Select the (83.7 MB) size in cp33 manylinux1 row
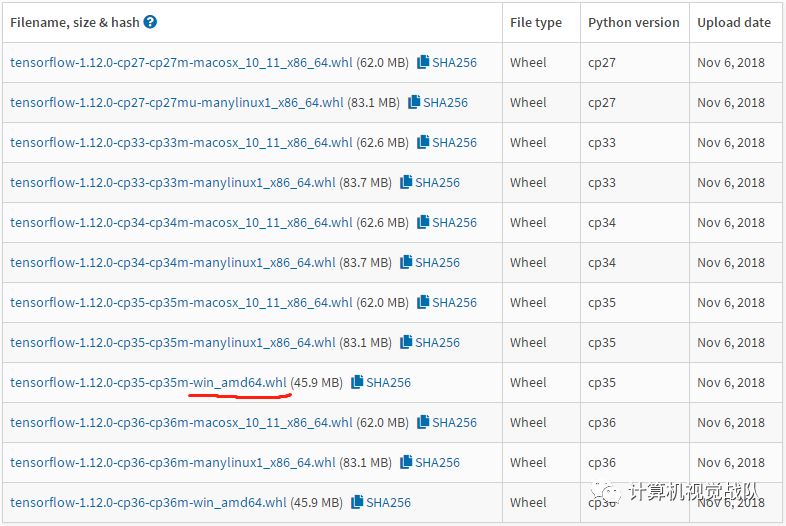This screenshot has width=786, height=526. click(x=365, y=183)
